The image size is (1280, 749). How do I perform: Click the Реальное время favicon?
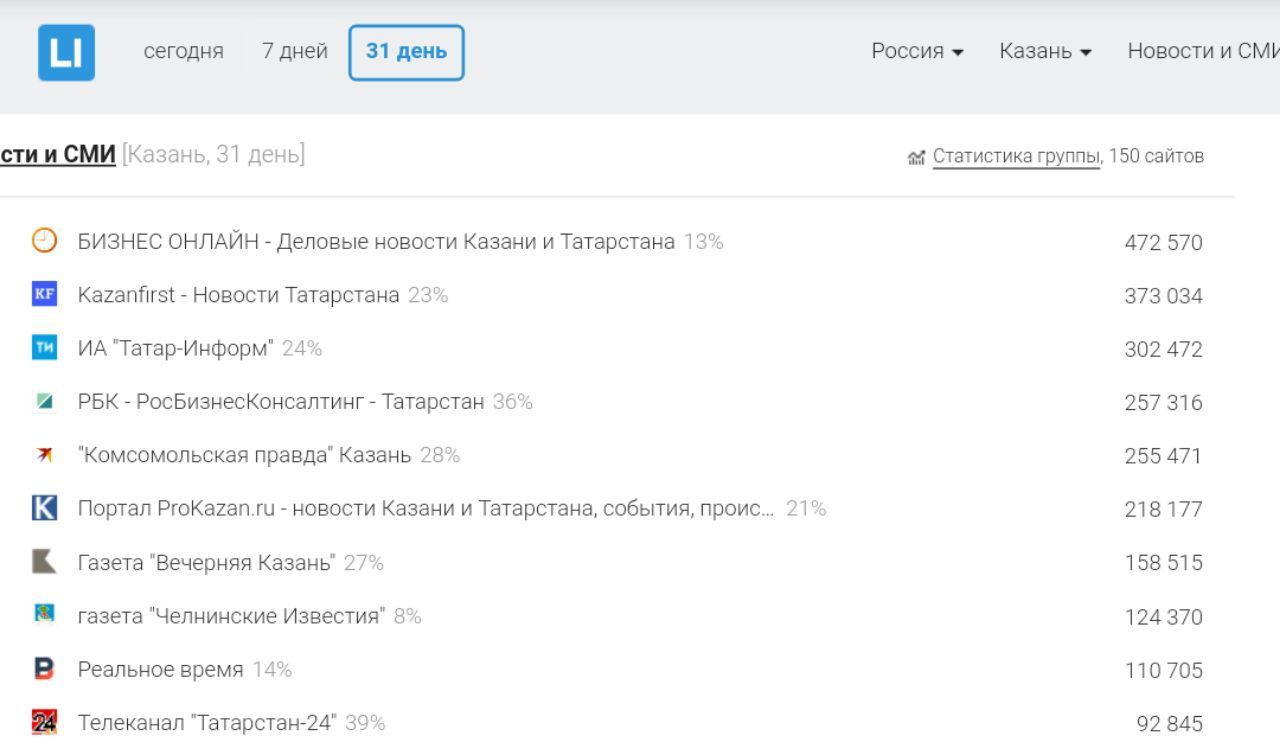point(45,669)
